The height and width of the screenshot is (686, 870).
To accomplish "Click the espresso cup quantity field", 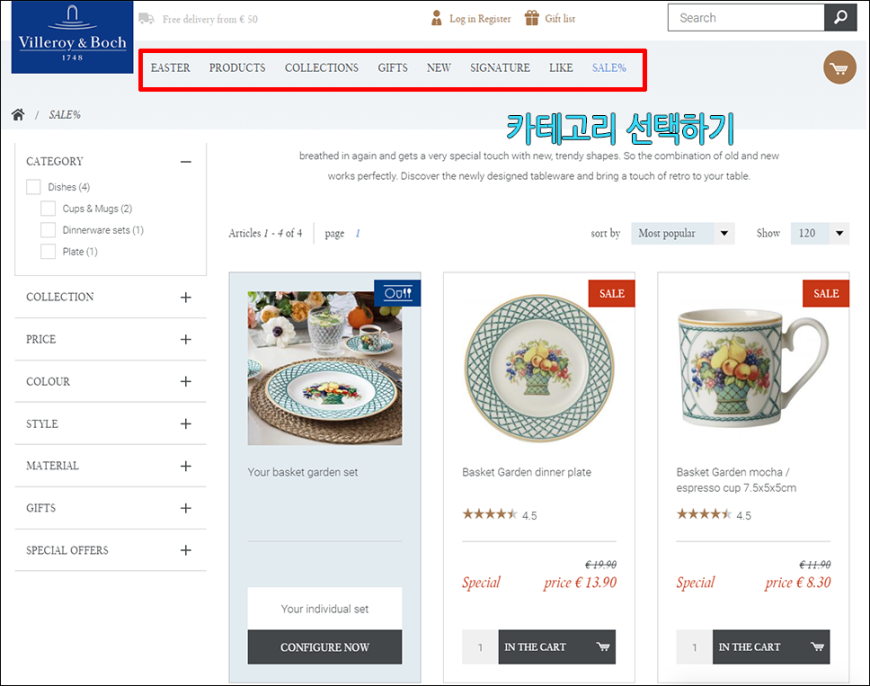I will click(x=695, y=647).
